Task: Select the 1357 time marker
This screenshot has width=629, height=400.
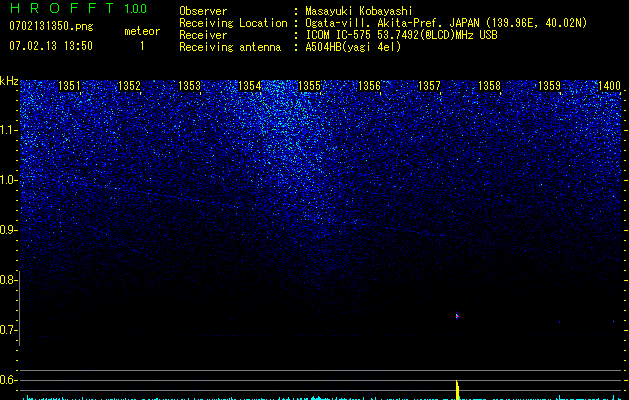Action: (x=430, y=86)
